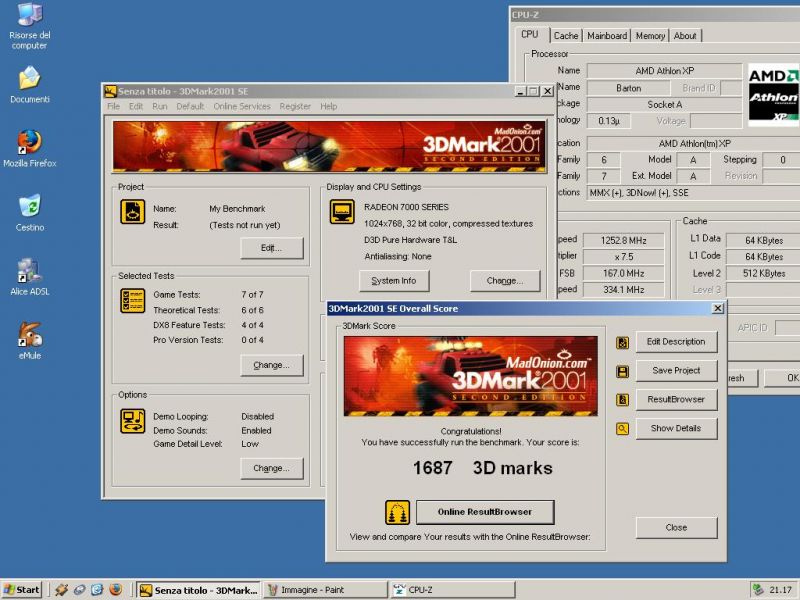
Task: Click Change... in Selected Tests section
Action: (x=271, y=365)
